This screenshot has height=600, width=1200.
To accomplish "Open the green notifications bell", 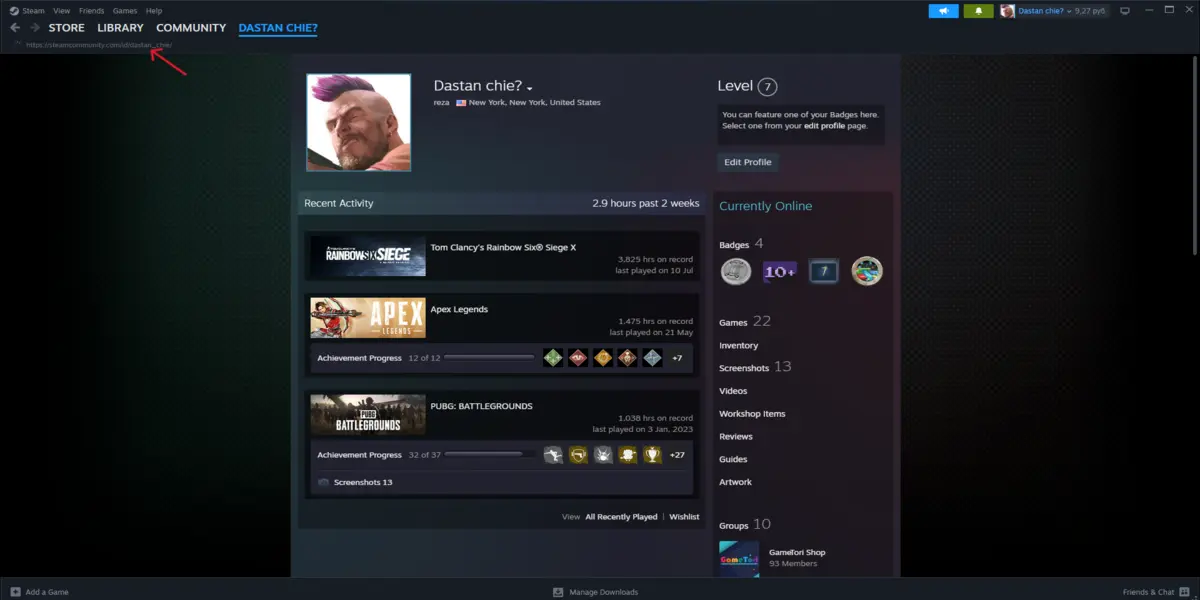I will (x=977, y=11).
